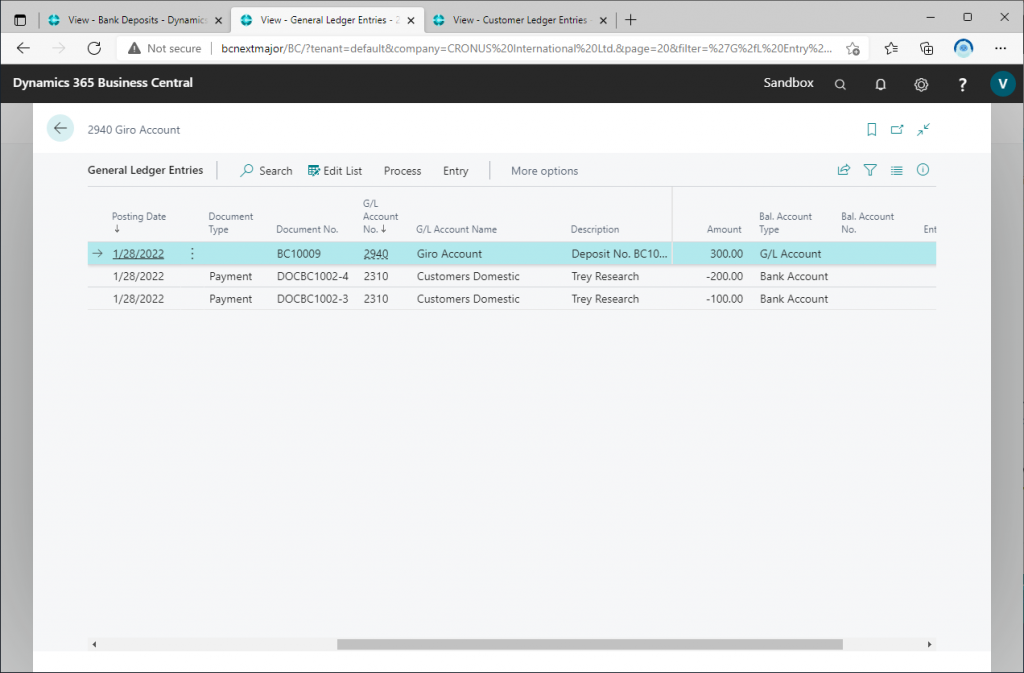Open the Bal. Account Type column header menu

[785, 223]
